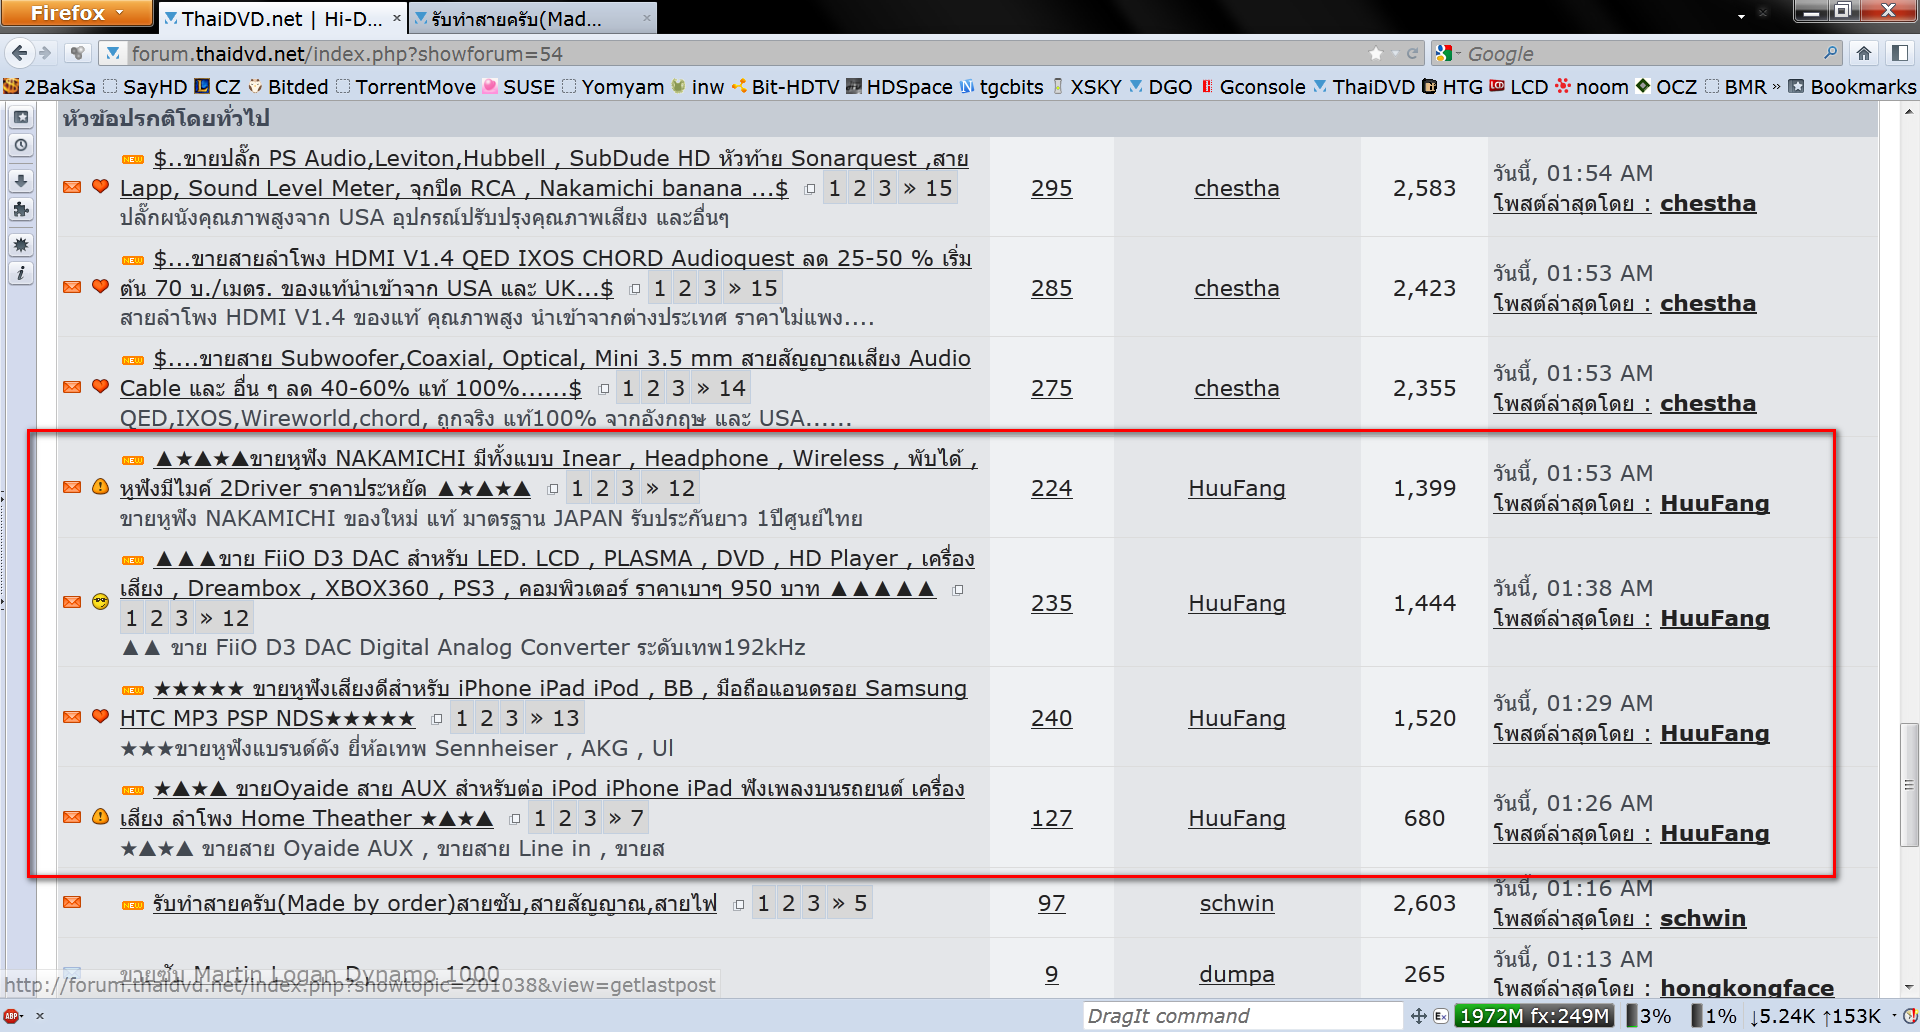Image resolution: width=1920 pixels, height=1032 pixels.
Task: Open the OCZ bookmark
Action: (x=1666, y=87)
